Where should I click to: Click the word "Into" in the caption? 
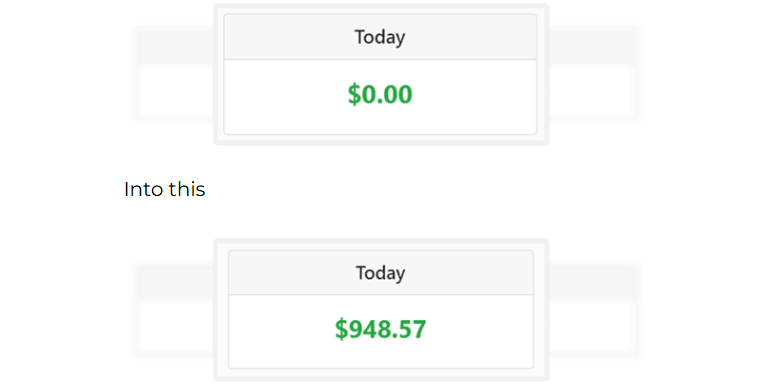(x=143, y=189)
